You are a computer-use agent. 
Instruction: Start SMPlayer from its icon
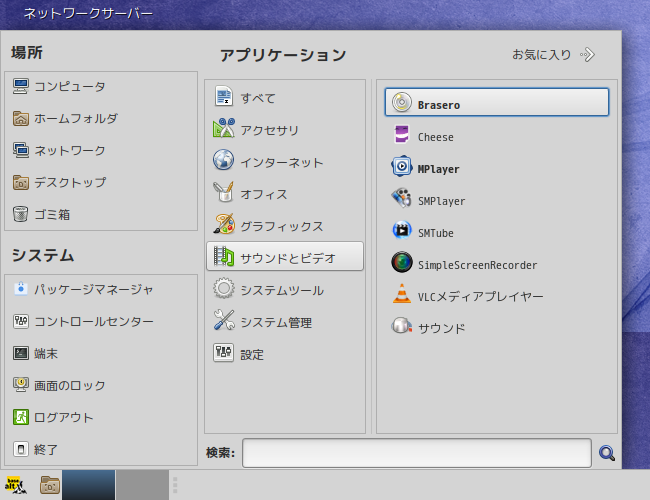[x=402, y=198]
